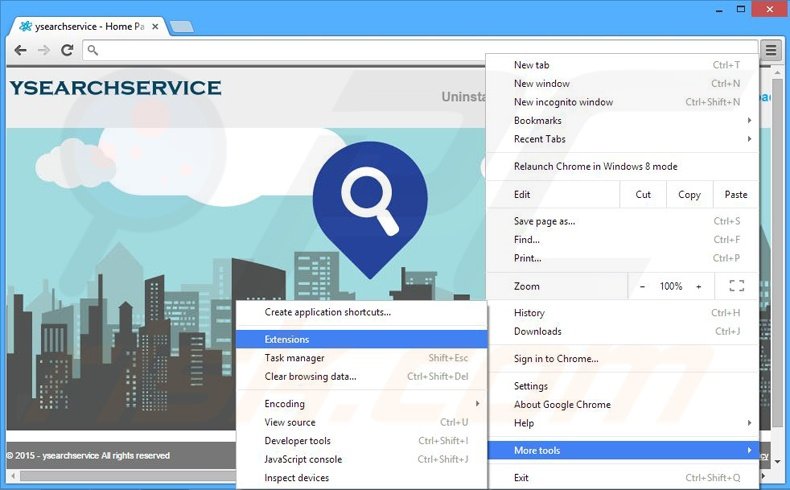Image resolution: width=790 pixels, height=490 pixels.
Task: Select Print... menu item
Action: tap(624, 258)
